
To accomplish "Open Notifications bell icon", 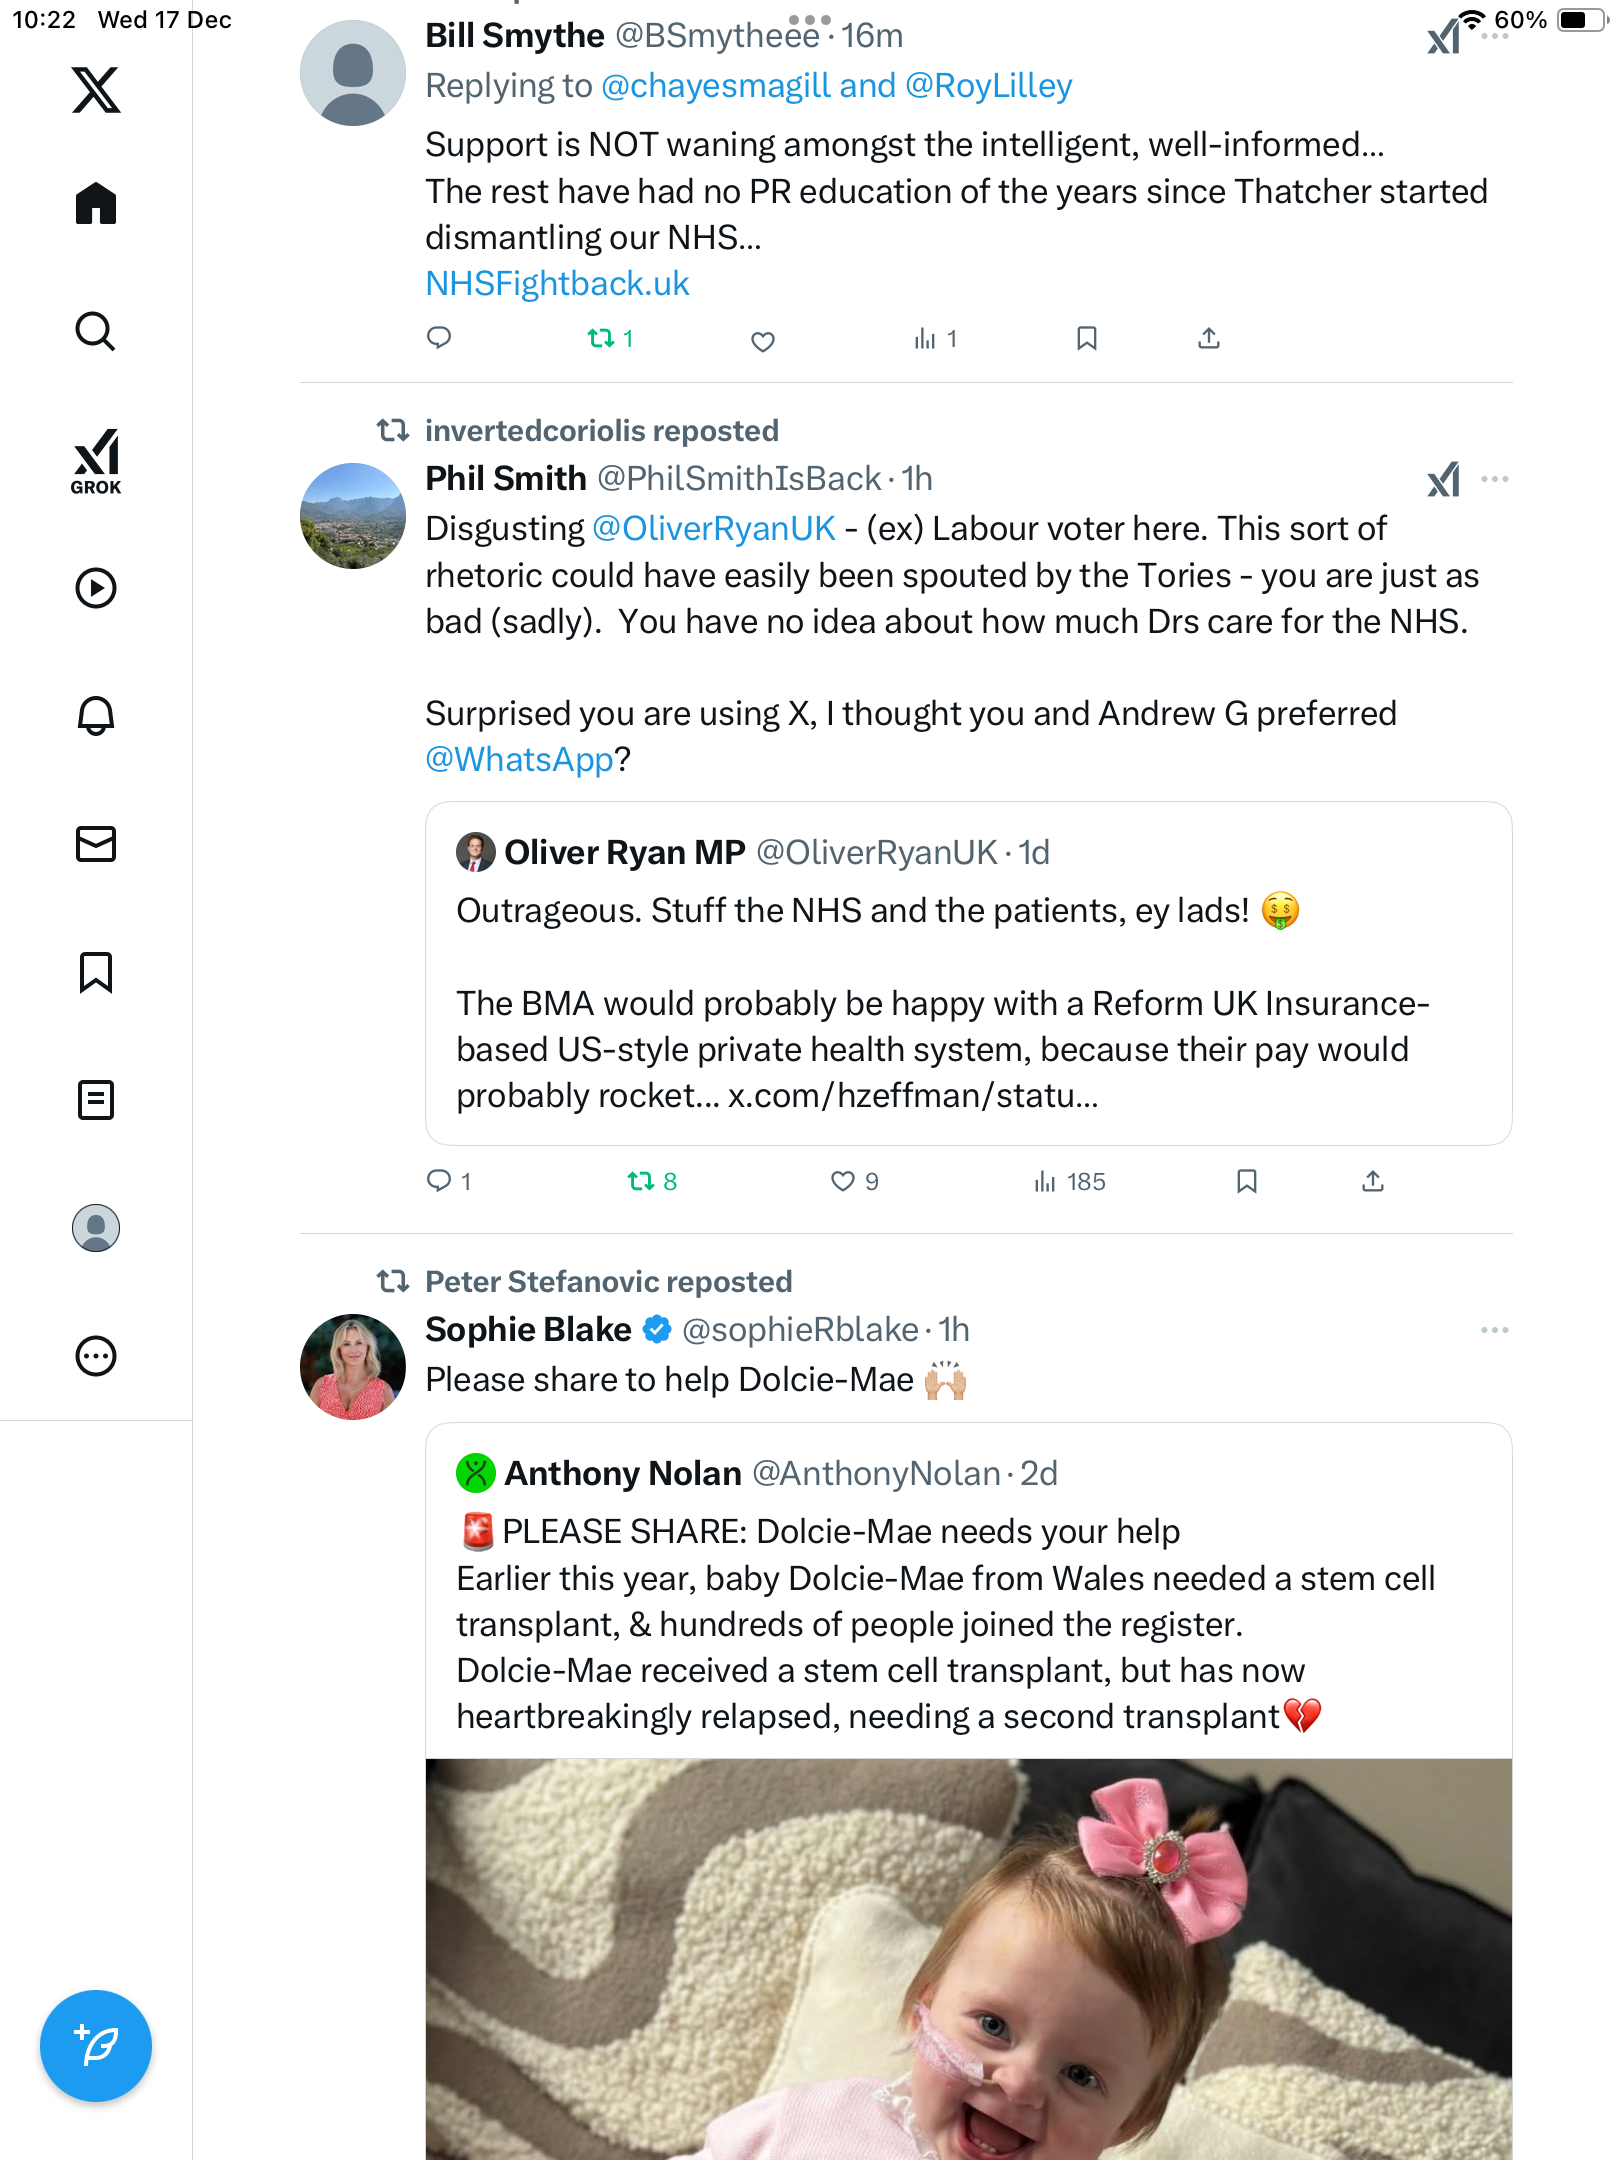I will (x=96, y=716).
